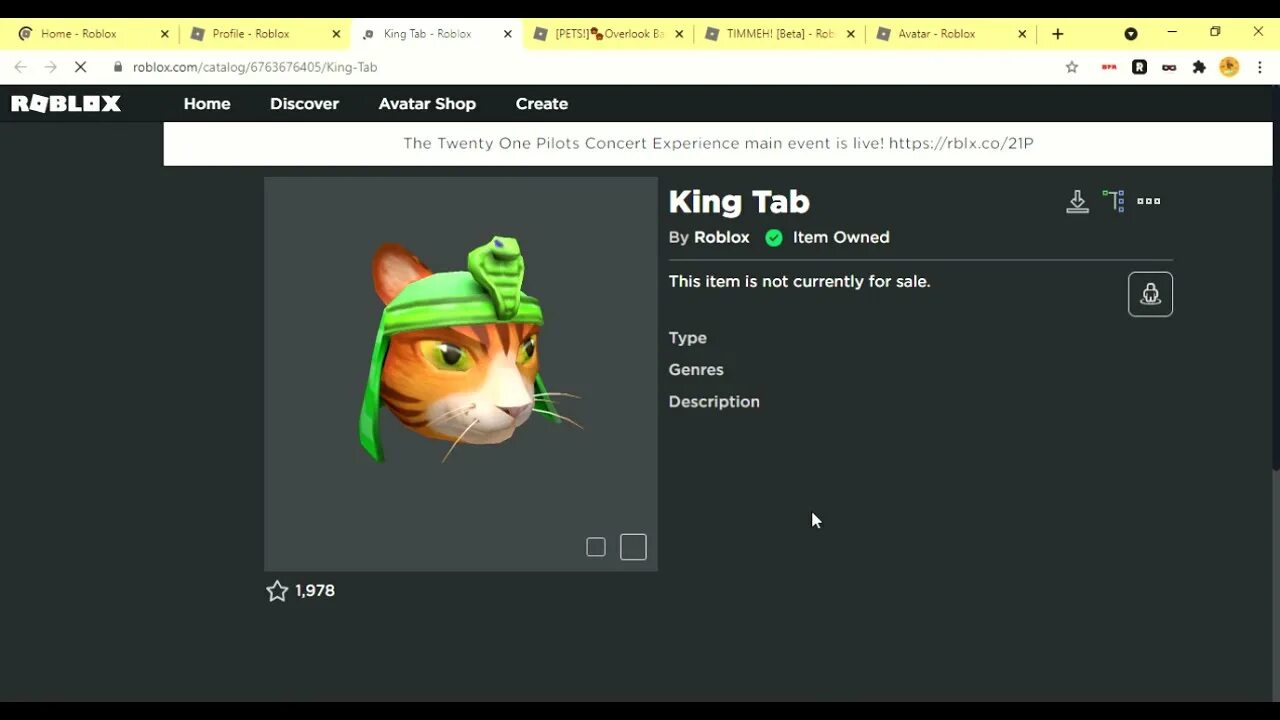Click the King Tab item title
1280x720 pixels.
(739, 201)
